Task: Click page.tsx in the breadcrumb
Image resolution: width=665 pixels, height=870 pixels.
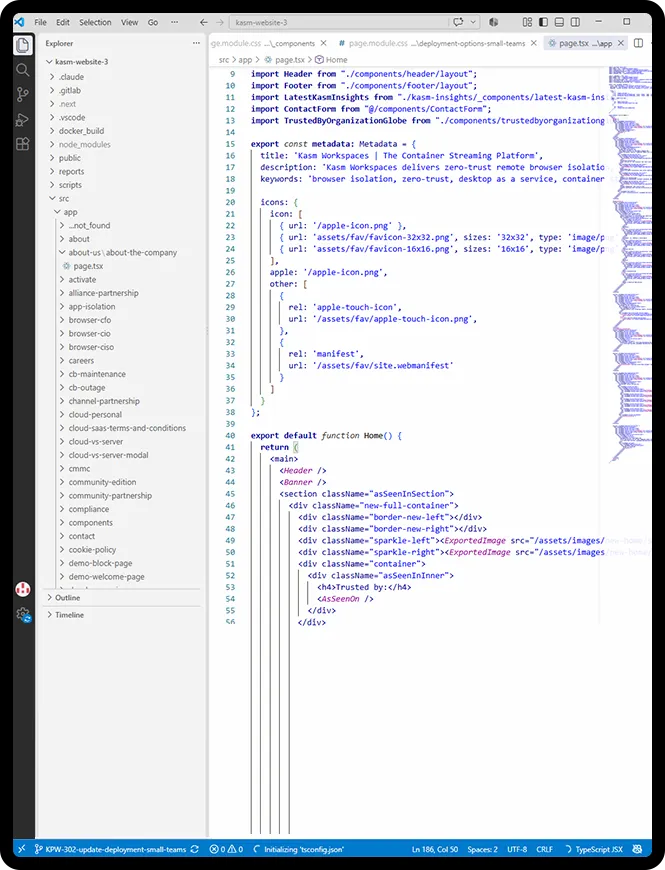Action: click(285, 59)
